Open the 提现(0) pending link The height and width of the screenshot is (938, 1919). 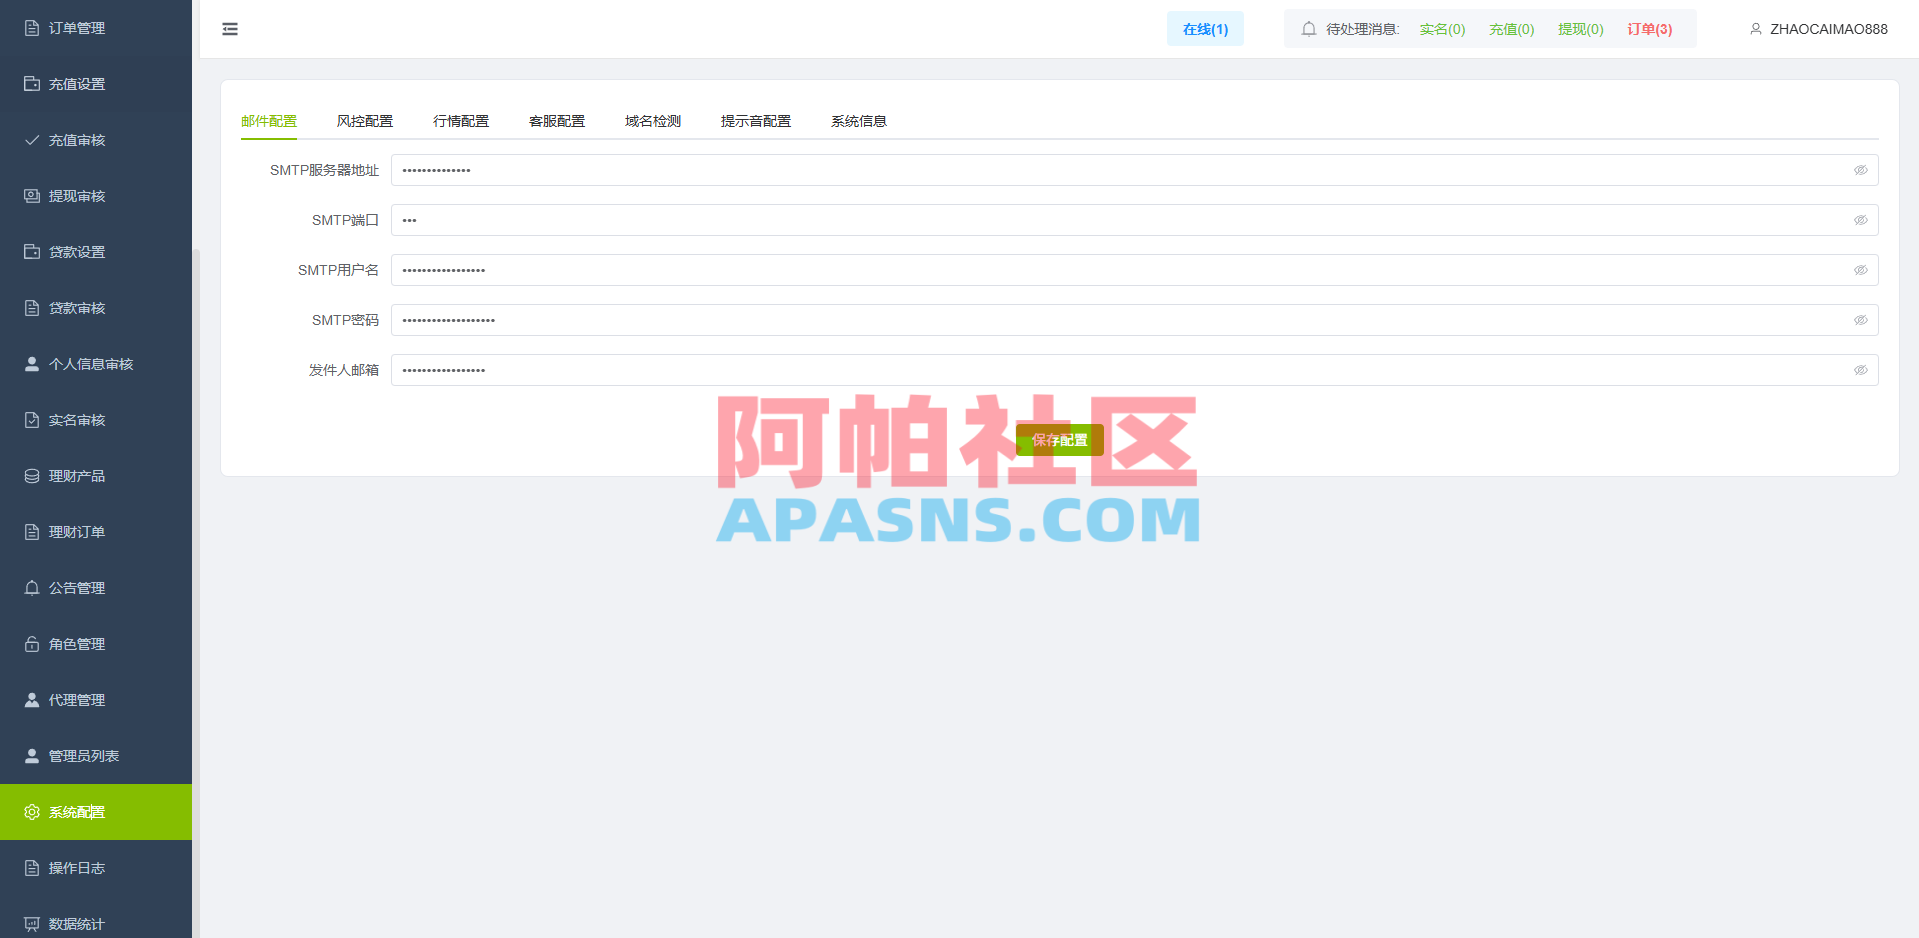[x=1580, y=29]
